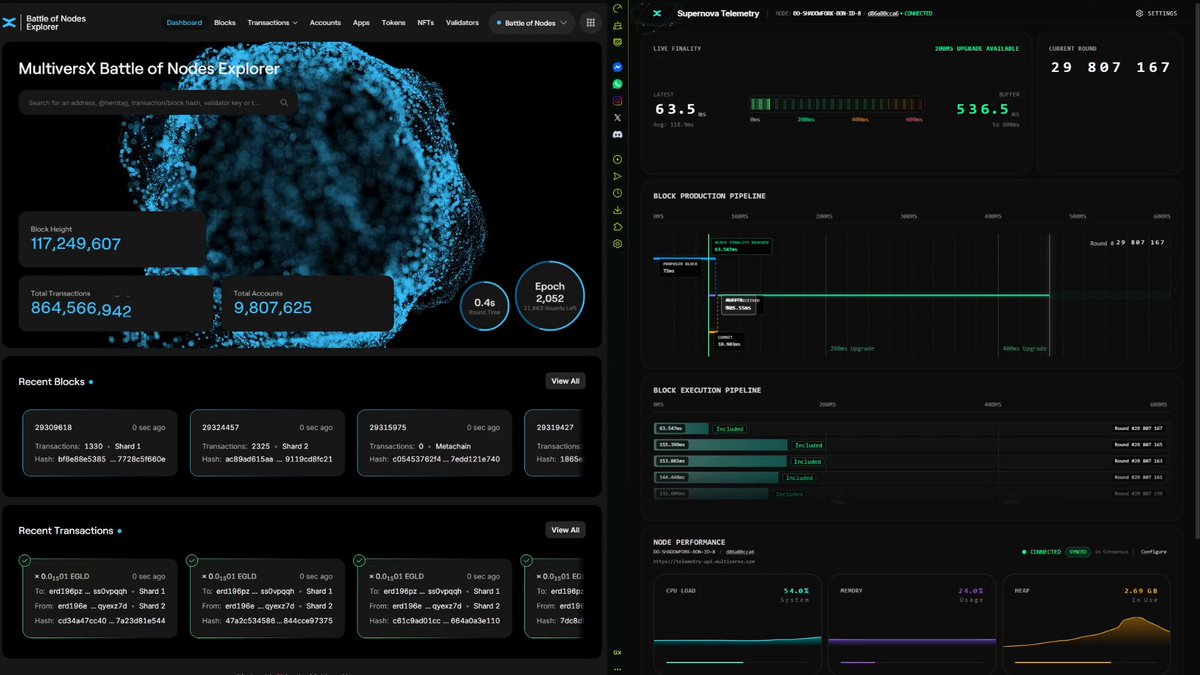
Task: Open block 29309618 link
Action: point(53,427)
